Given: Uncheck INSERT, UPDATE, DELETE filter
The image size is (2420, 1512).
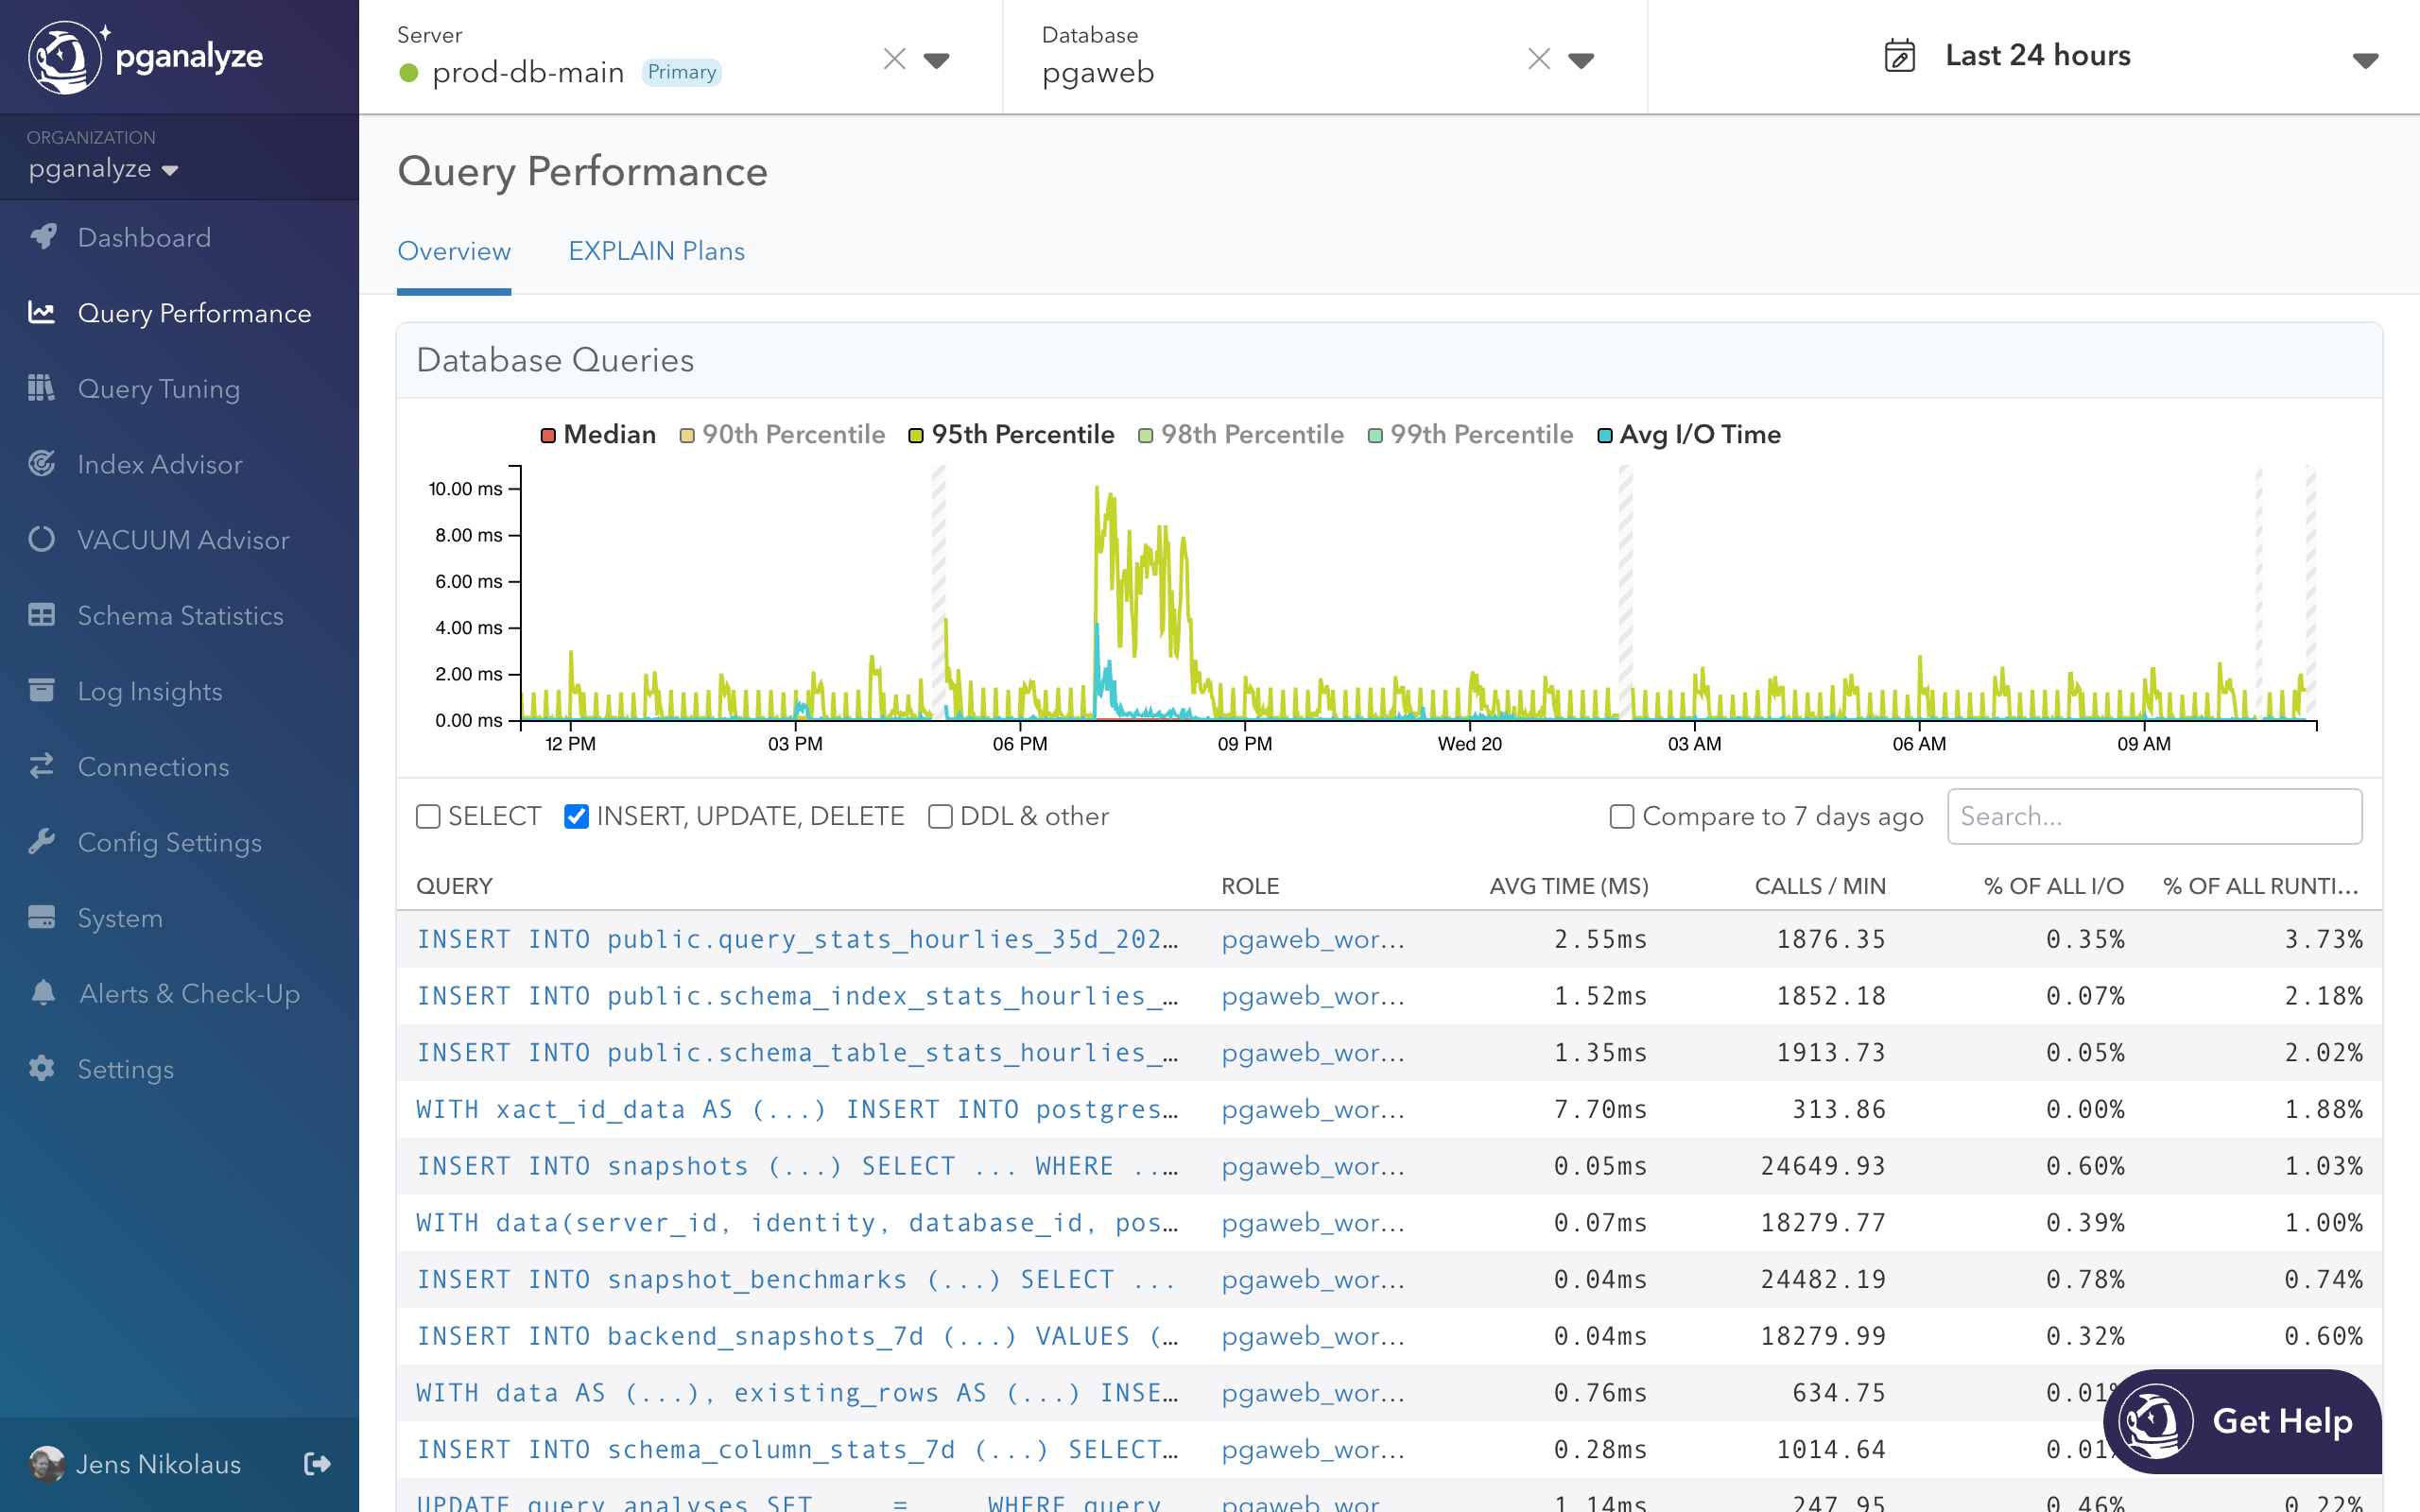Looking at the screenshot, I should [576, 817].
